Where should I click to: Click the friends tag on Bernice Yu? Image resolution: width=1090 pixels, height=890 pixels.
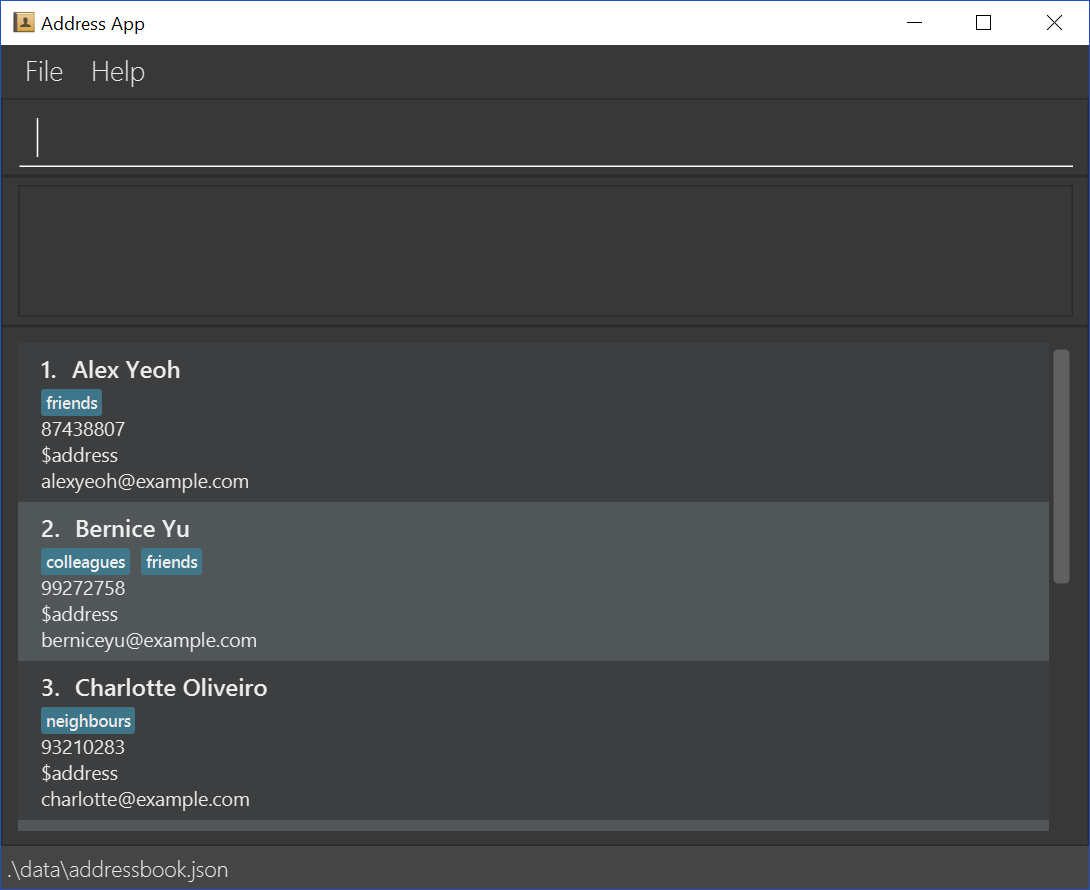click(172, 562)
